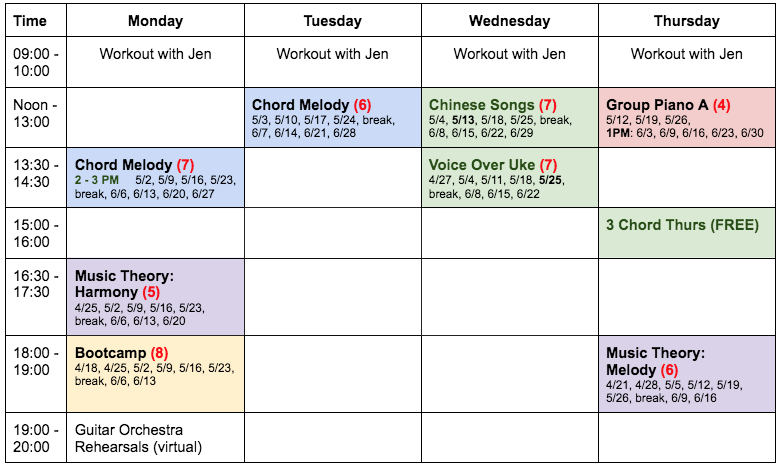
Task: Open Tuesday's Chord Melody (6) class
Action: [x=333, y=118]
